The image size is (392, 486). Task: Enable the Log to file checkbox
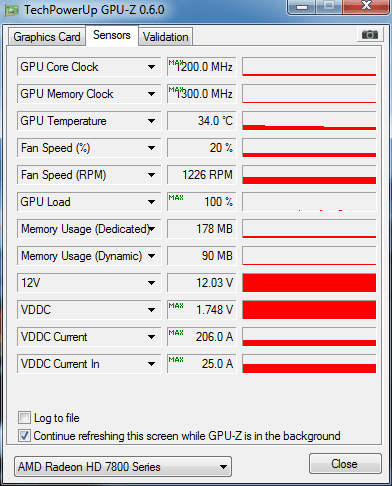pyautogui.click(x=24, y=418)
